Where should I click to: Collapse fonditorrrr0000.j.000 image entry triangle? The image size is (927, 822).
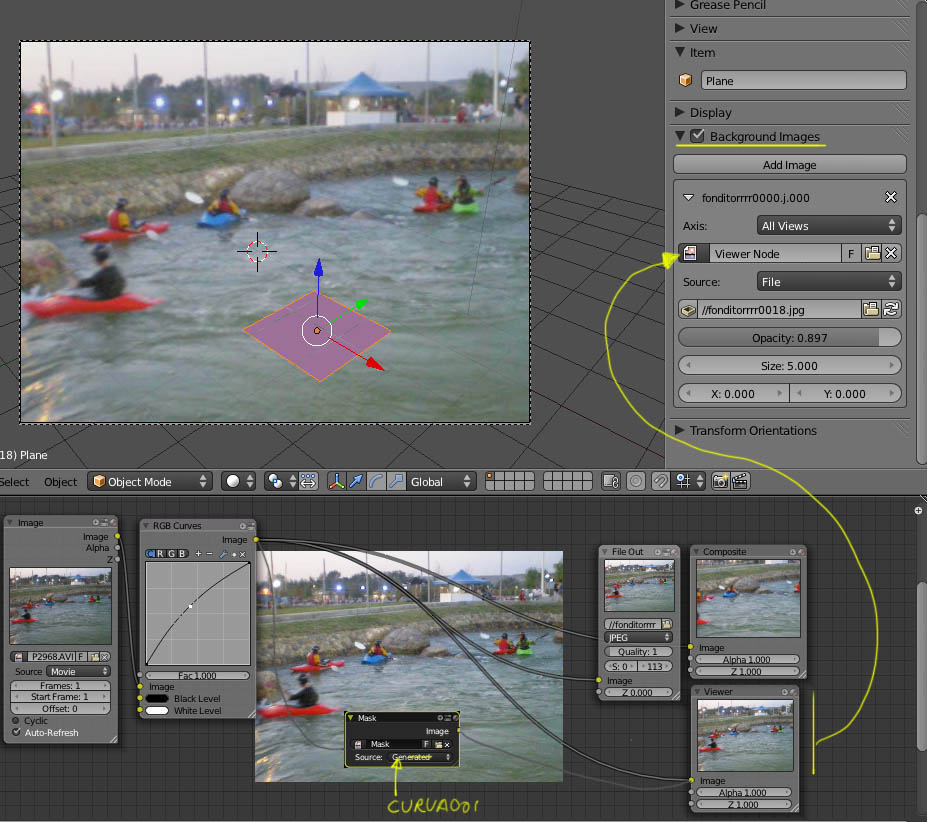688,198
